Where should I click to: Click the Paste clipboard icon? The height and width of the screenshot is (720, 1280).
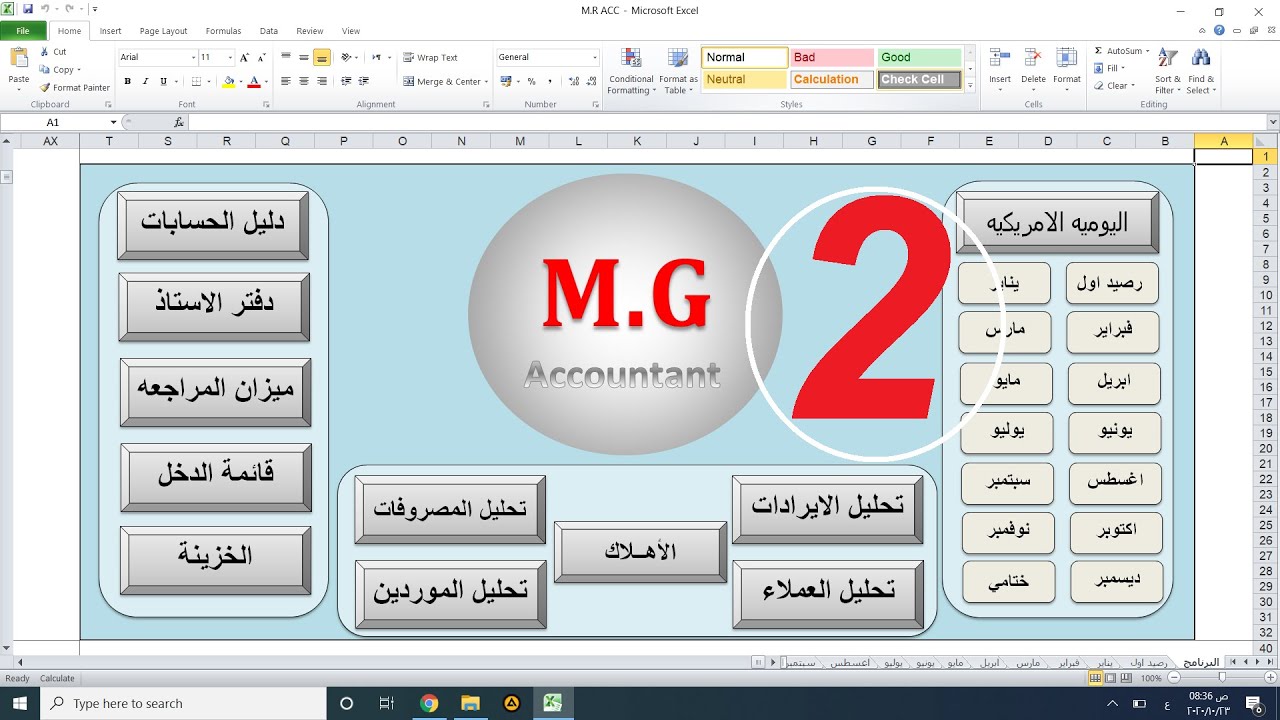(18, 59)
